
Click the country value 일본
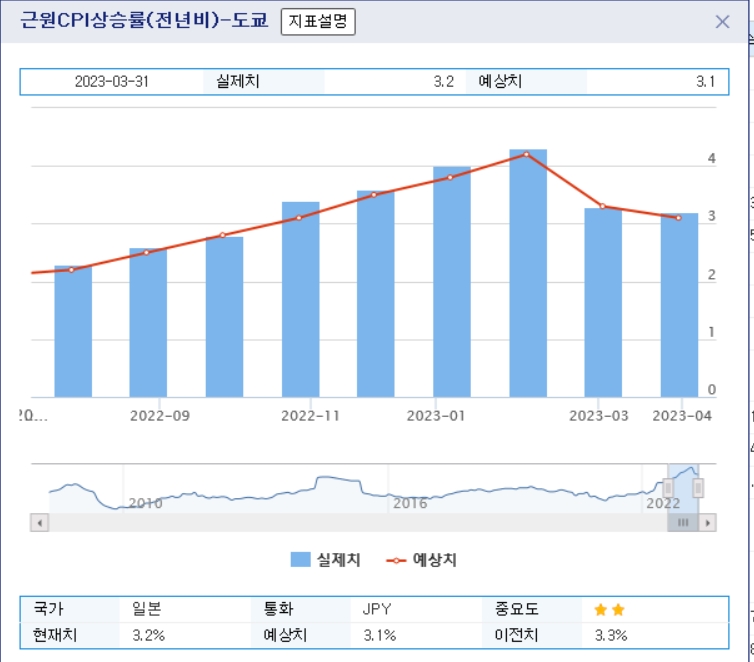147,609
